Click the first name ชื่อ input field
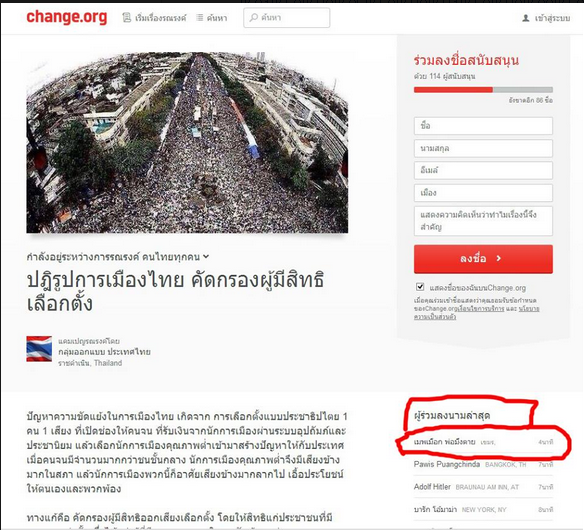584x530 pixels. click(483, 126)
